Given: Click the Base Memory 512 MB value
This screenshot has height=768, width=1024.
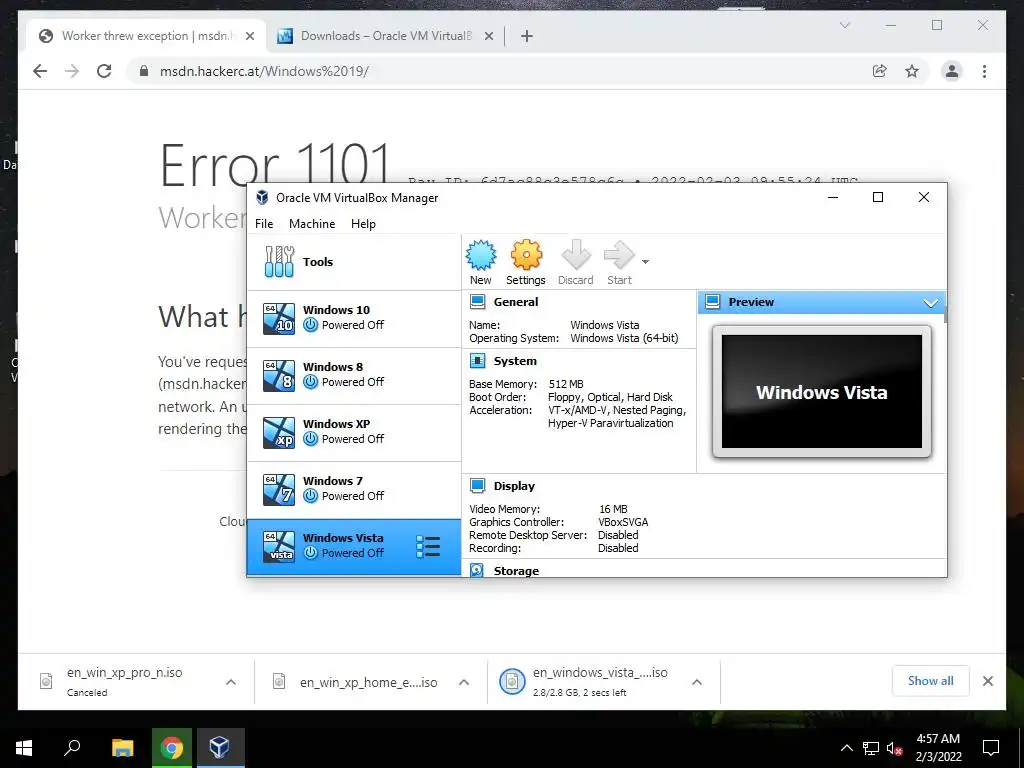Looking at the screenshot, I should pyautogui.click(x=566, y=384).
